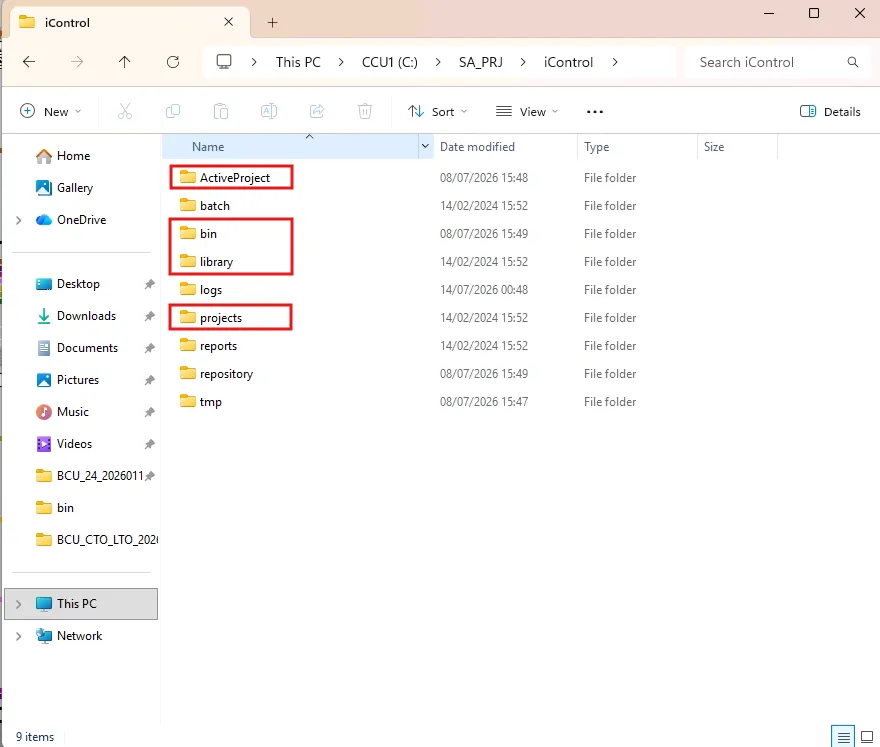Expand the OneDrive tree node

point(19,220)
